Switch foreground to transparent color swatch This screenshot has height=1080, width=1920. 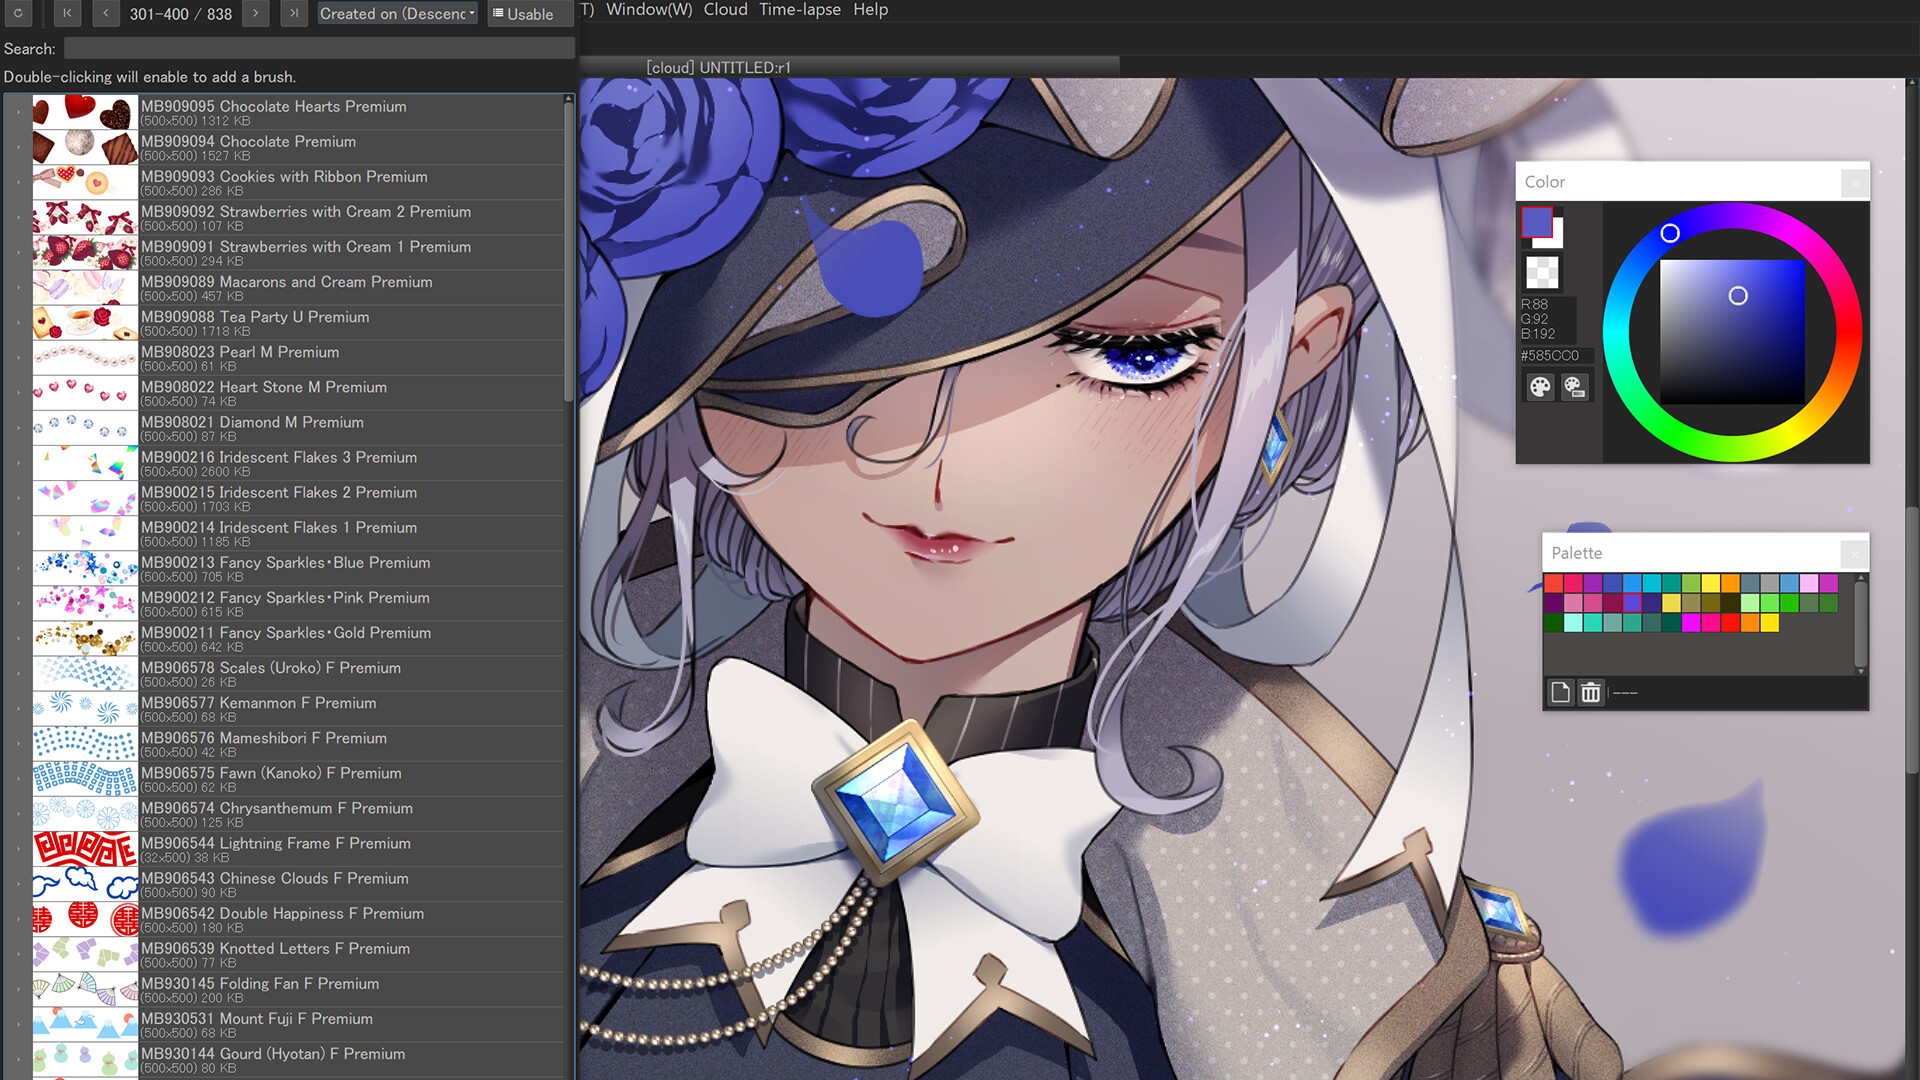[1542, 270]
